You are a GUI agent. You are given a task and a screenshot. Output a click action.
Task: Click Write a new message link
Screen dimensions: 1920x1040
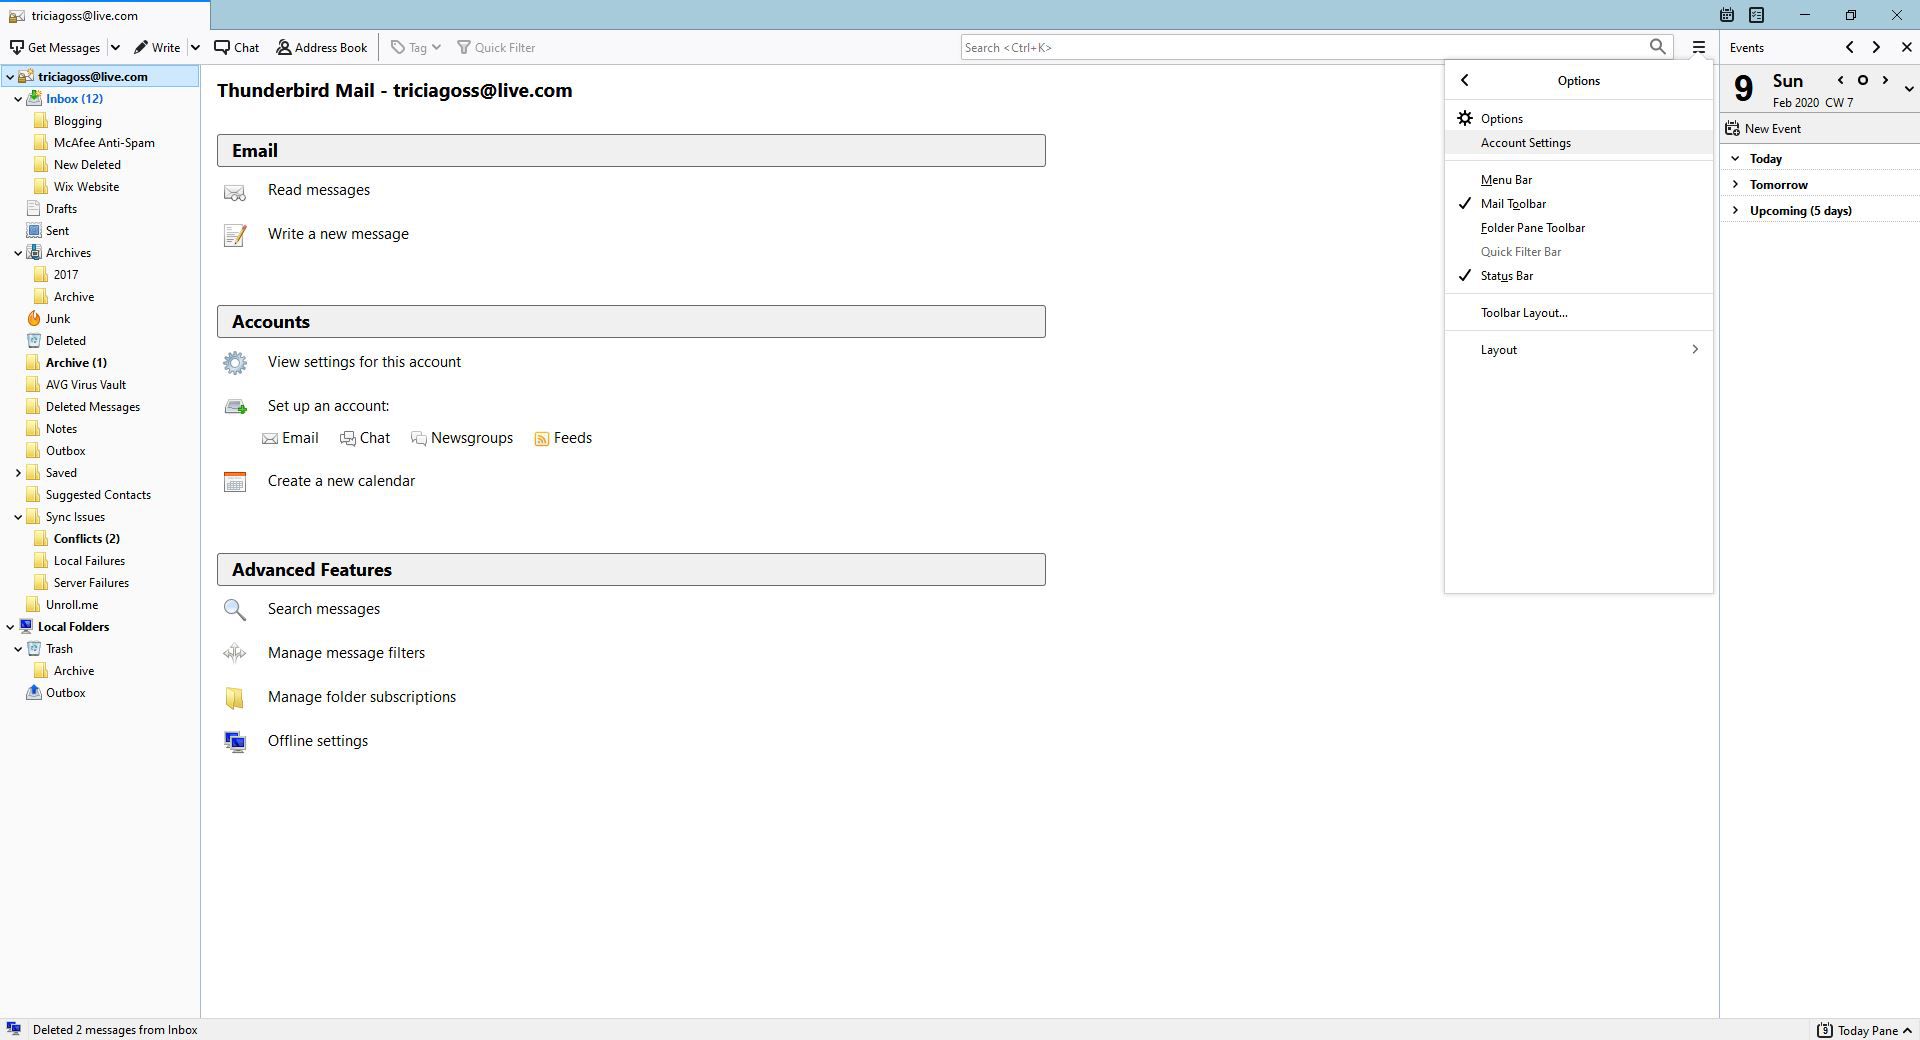[x=338, y=234]
